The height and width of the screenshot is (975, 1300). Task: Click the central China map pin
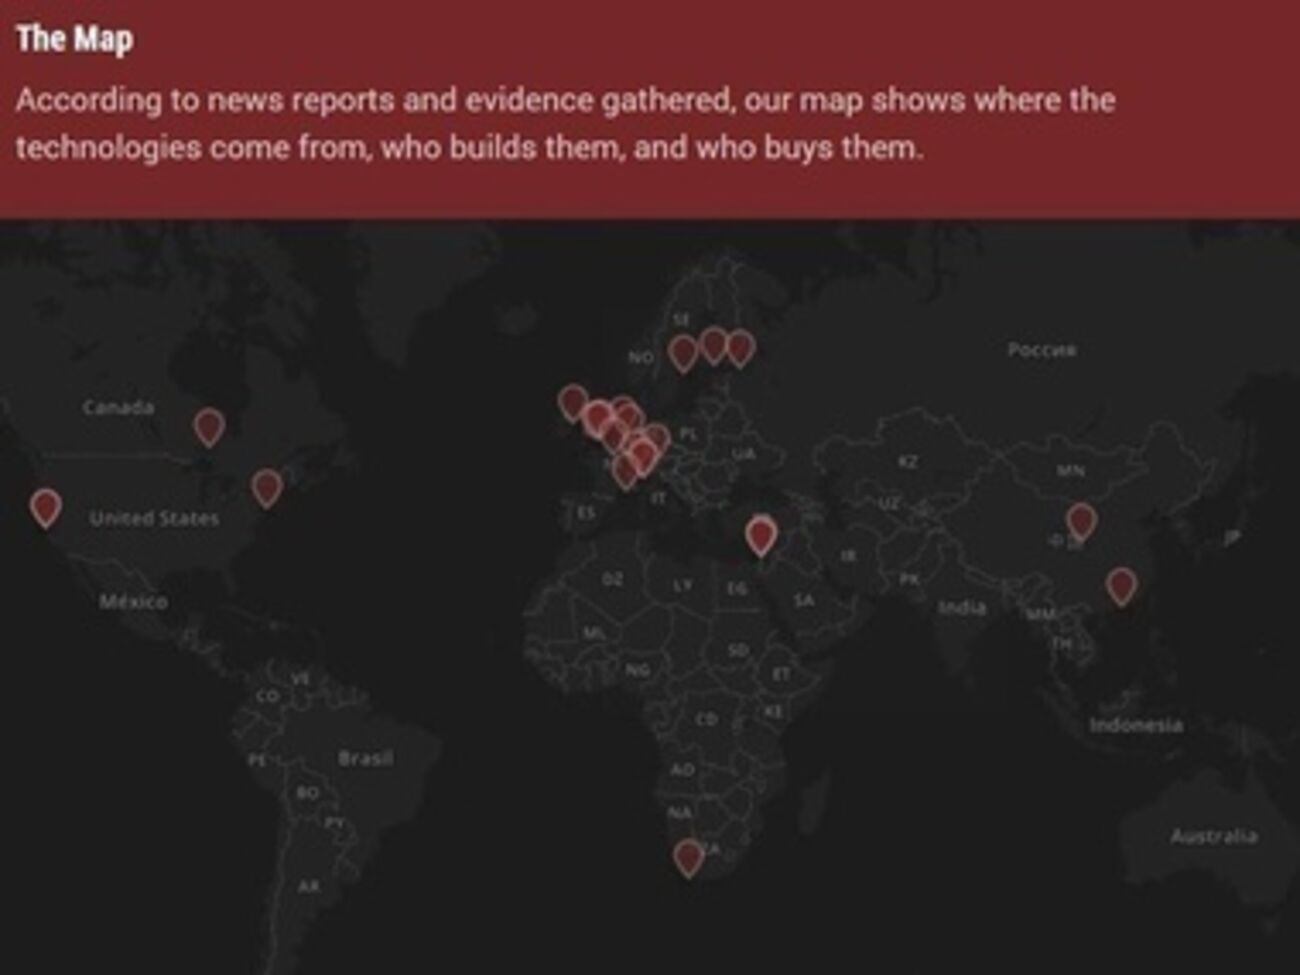click(1081, 520)
